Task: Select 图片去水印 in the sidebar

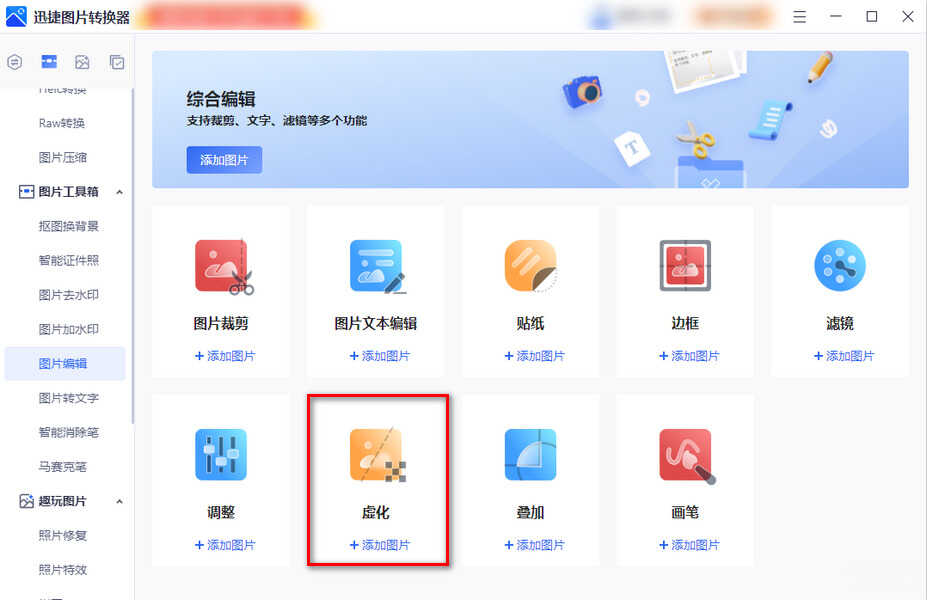Action: tap(69, 295)
